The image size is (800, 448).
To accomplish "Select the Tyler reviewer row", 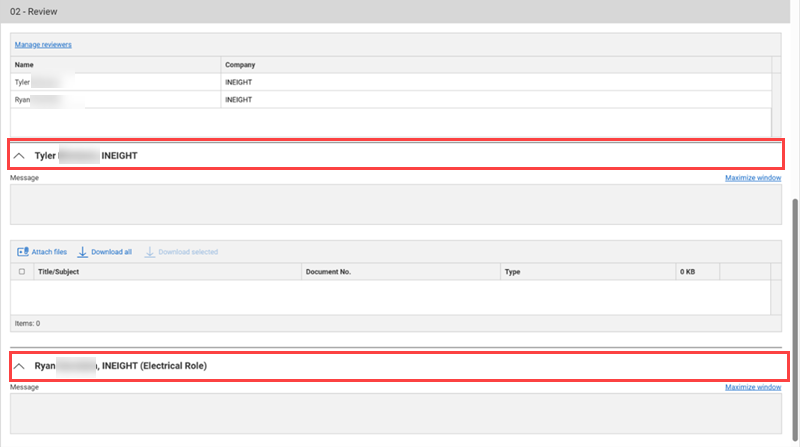I will (391, 82).
